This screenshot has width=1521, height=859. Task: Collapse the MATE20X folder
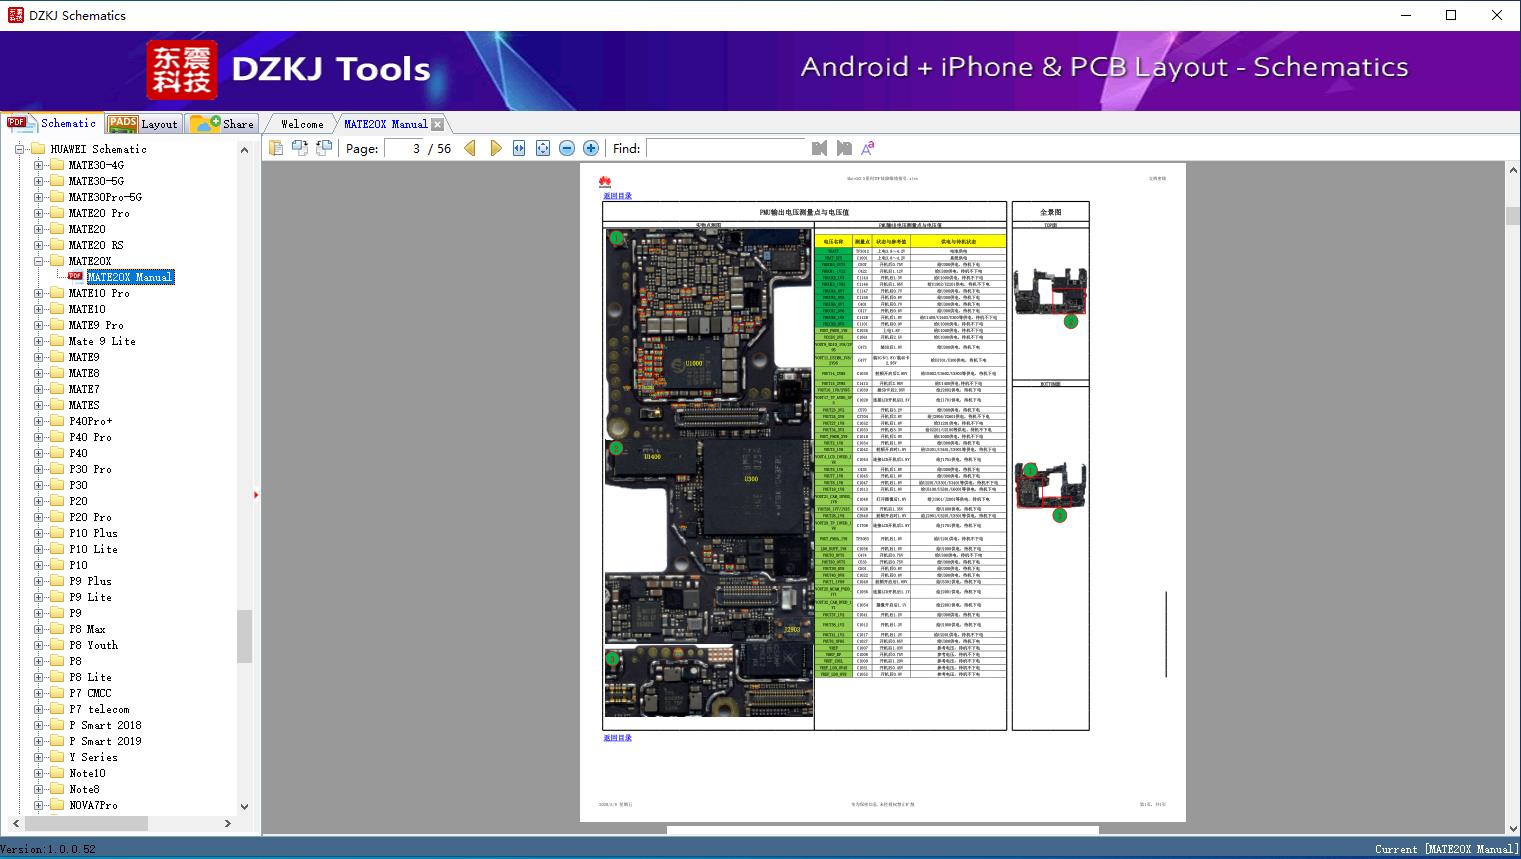pos(39,261)
